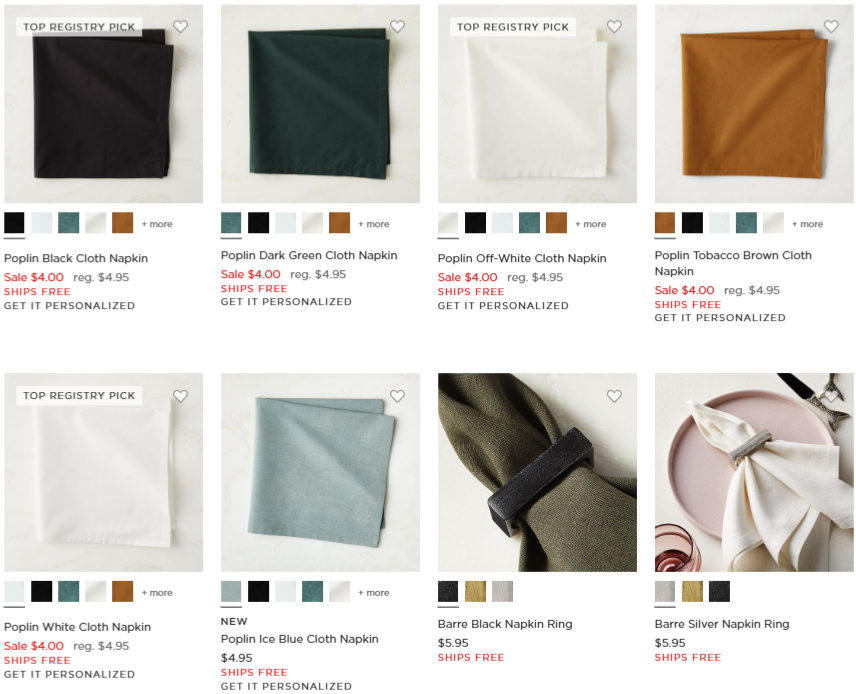
Task: Click the heart icon on Barre Black Napkin Ring
Action: [x=614, y=395]
